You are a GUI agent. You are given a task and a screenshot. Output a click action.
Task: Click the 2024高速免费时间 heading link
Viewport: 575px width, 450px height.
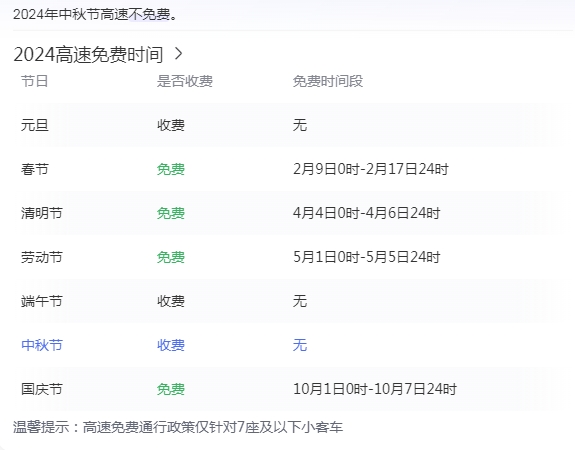(x=88, y=54)
